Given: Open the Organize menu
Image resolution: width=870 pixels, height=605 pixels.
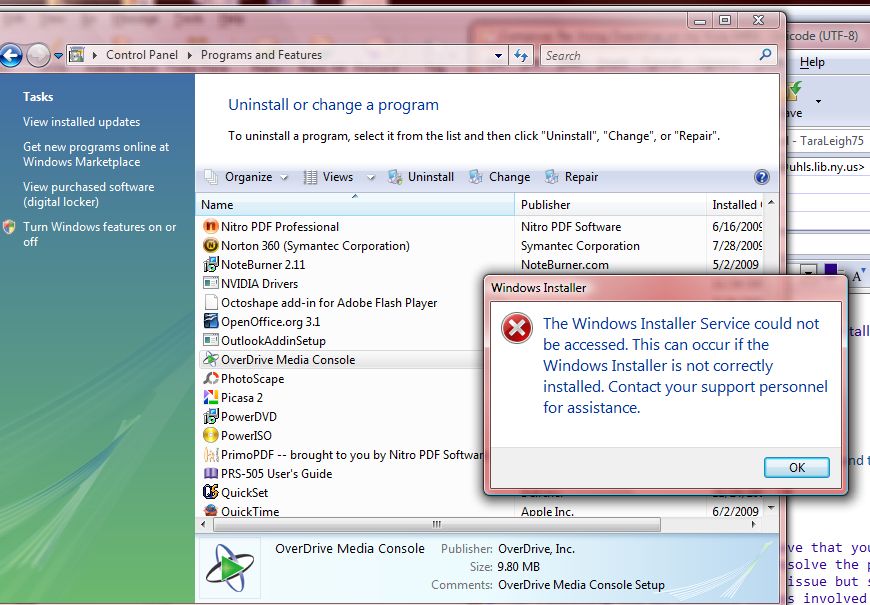Looking at the screenshot, I should (x=247, y=177).
